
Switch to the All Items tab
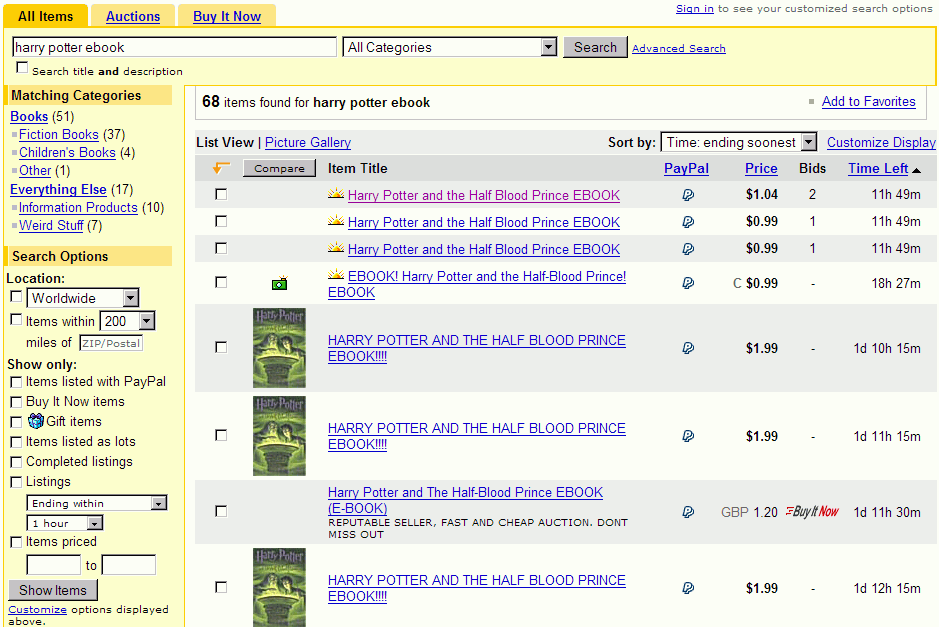coord(46,16)
